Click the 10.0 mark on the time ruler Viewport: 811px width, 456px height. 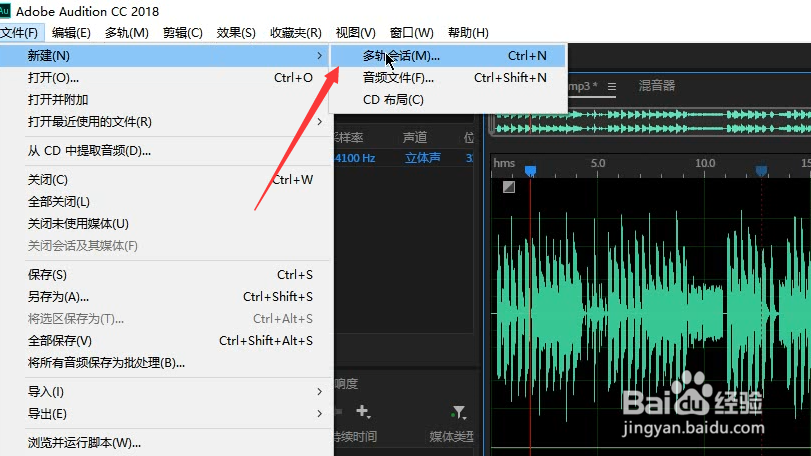(705, 163)
